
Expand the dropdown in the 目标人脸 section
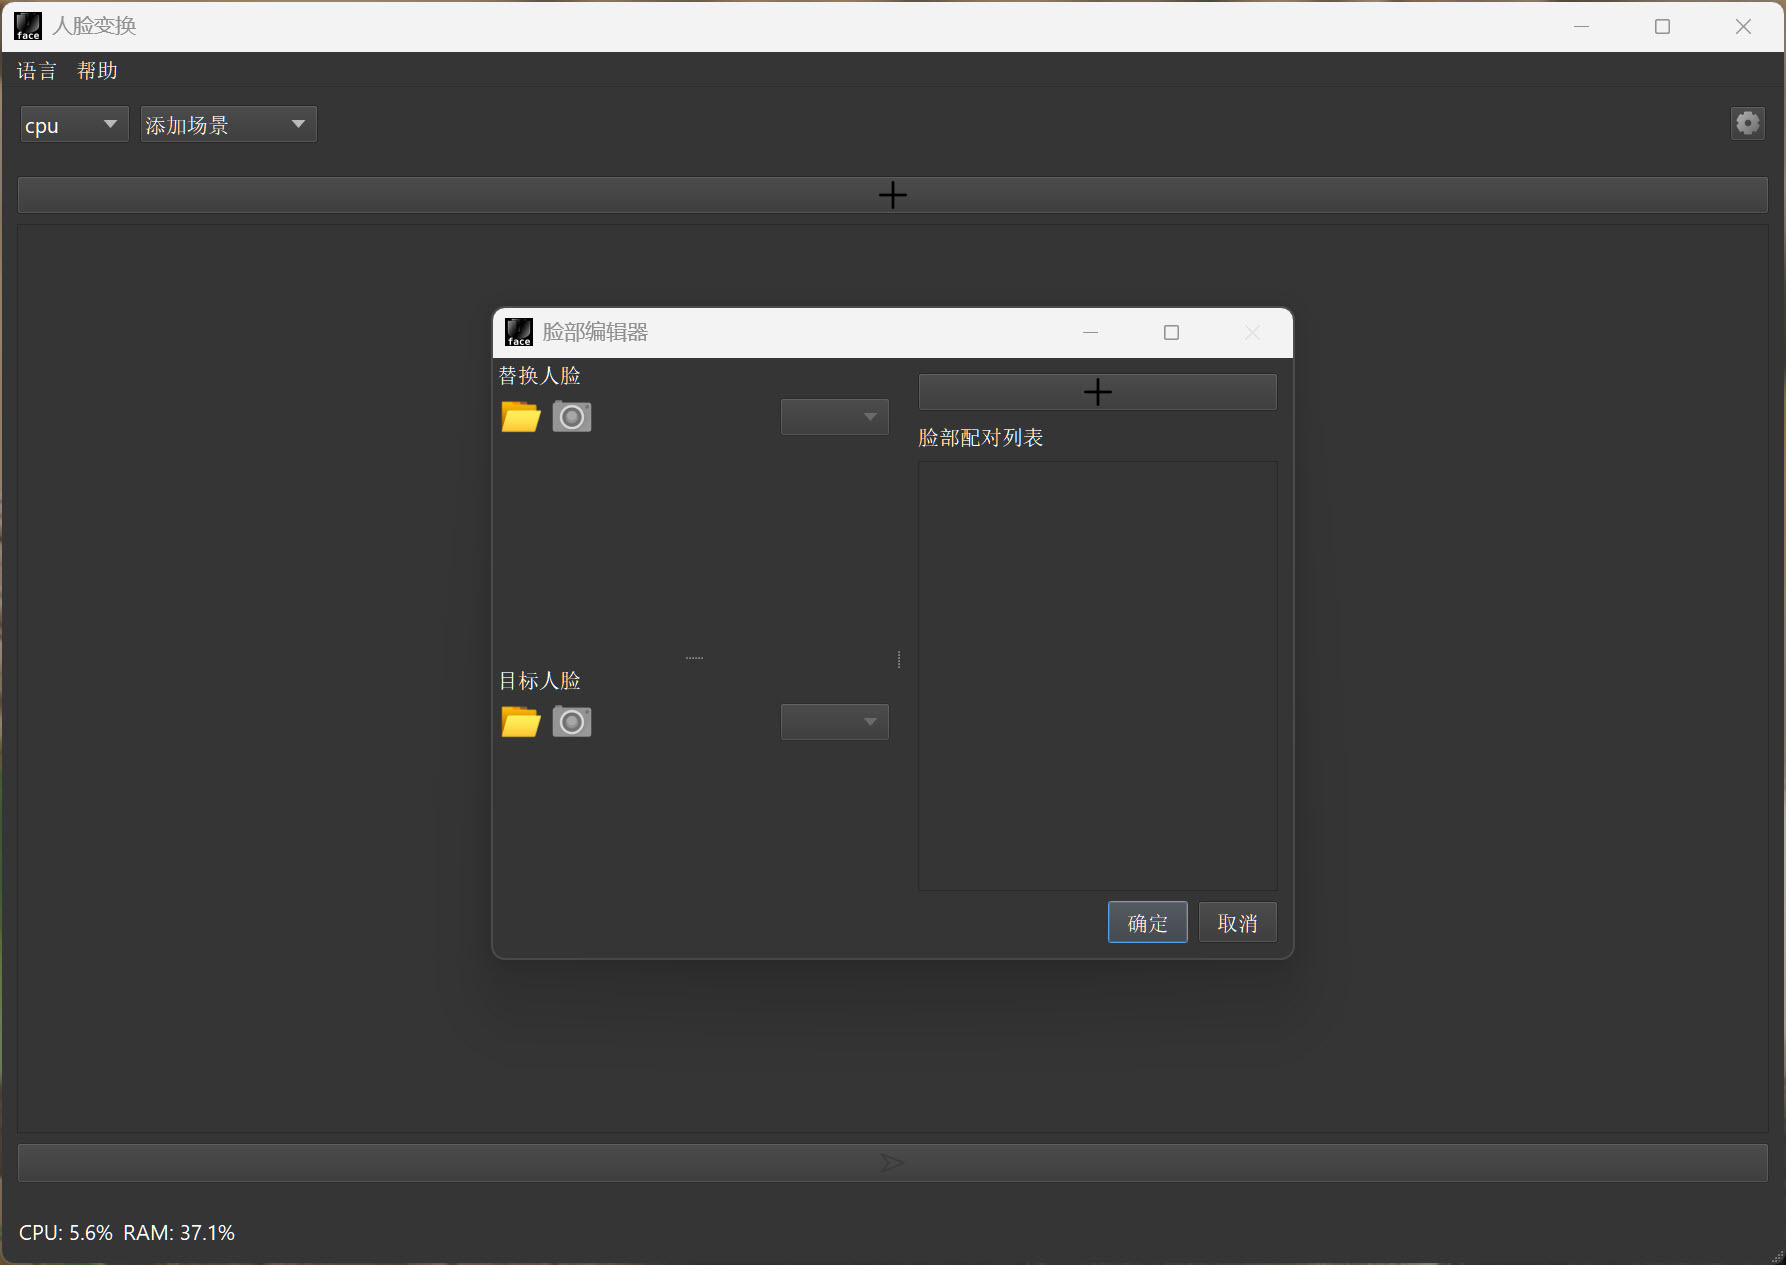point(834,722)
